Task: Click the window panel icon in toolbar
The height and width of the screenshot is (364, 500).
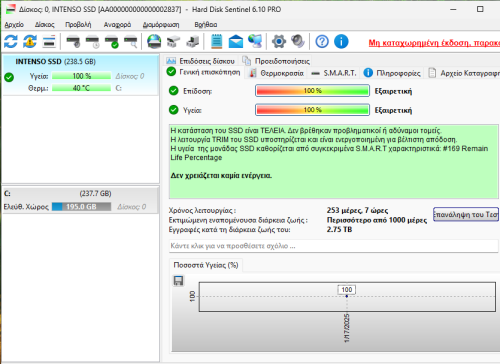Action: (x=49, y=42)
